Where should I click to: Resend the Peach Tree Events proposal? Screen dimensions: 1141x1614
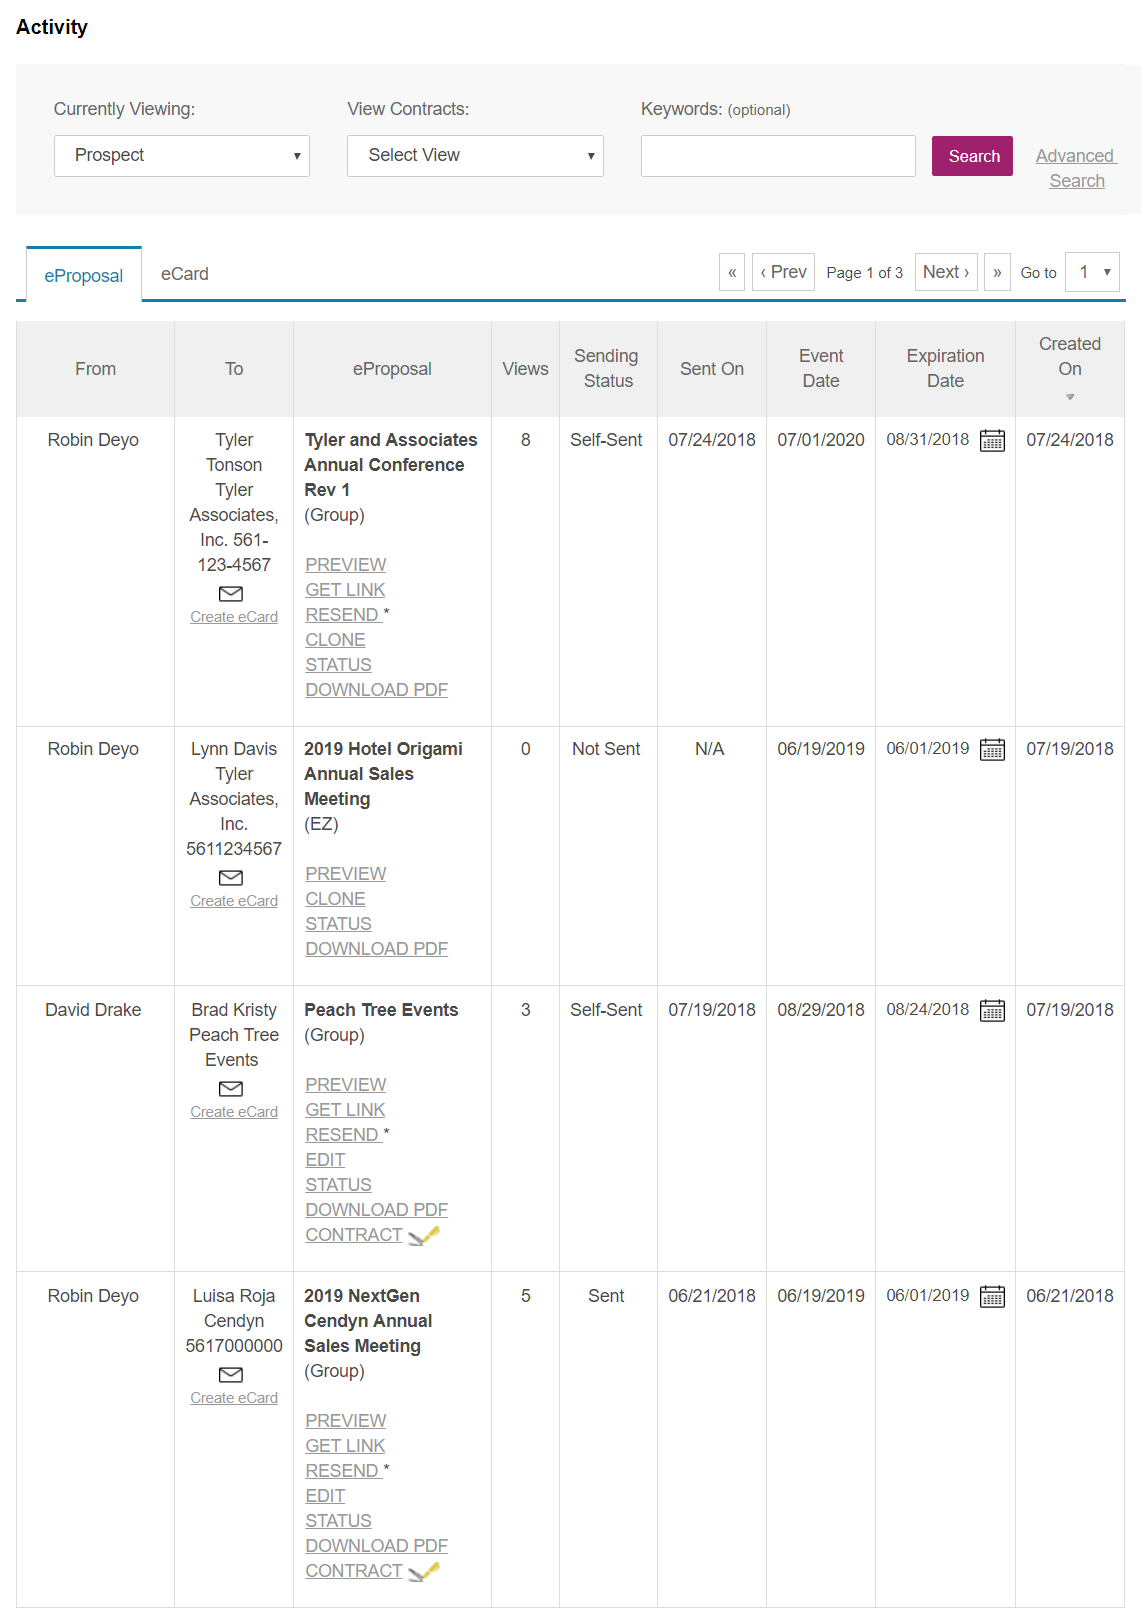[342, 1135]
